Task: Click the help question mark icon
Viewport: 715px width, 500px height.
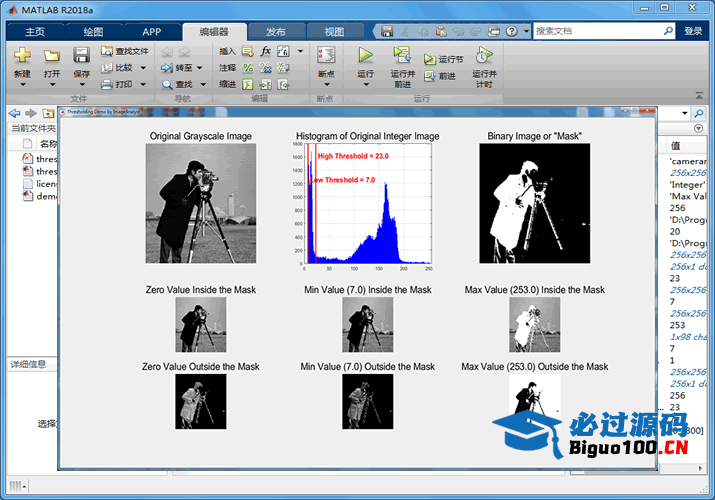Action: click(512, 31)
